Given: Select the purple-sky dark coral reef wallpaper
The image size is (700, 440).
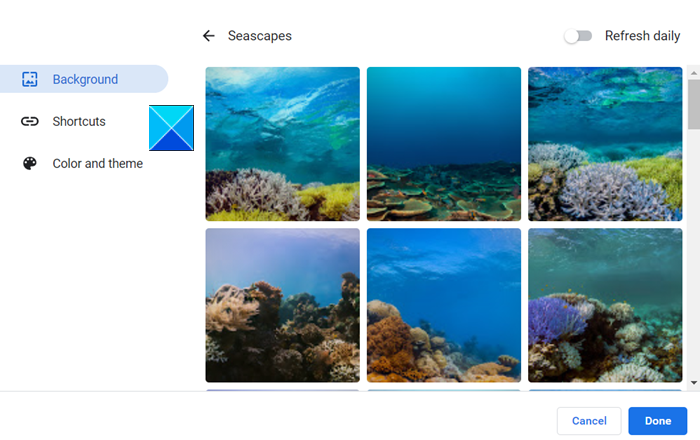Looking at the screenshot, I should coord(283,305).
